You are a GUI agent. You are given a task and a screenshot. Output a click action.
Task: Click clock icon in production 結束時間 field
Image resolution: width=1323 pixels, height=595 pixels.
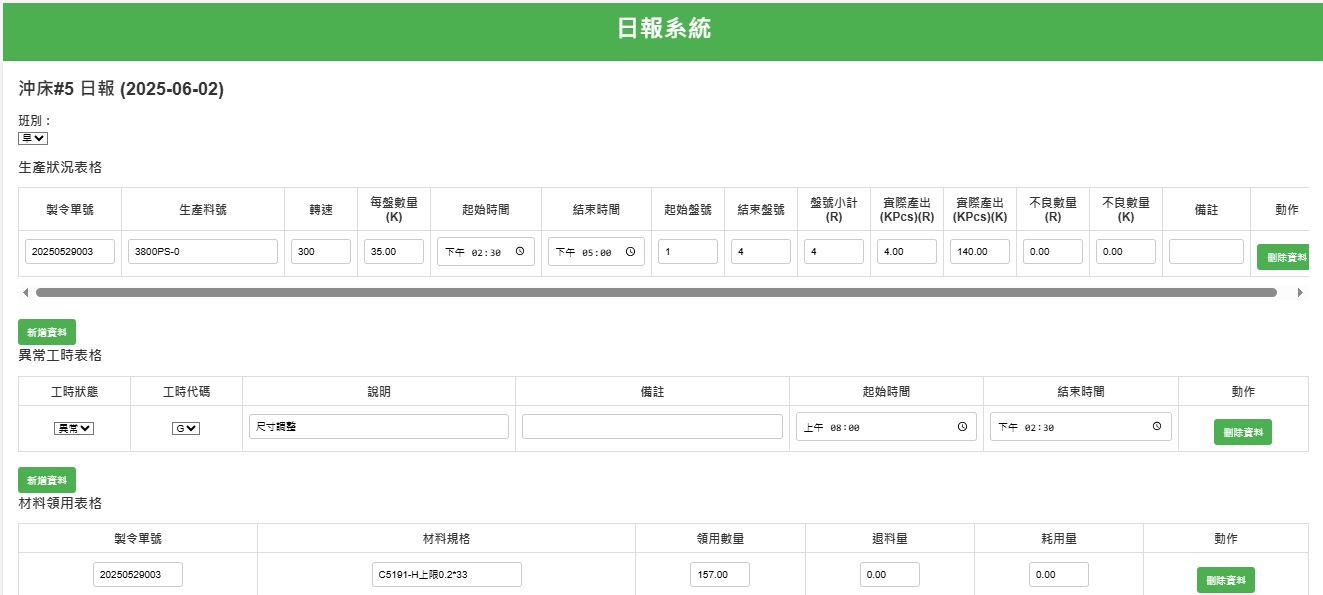click(x=630, y=252)
